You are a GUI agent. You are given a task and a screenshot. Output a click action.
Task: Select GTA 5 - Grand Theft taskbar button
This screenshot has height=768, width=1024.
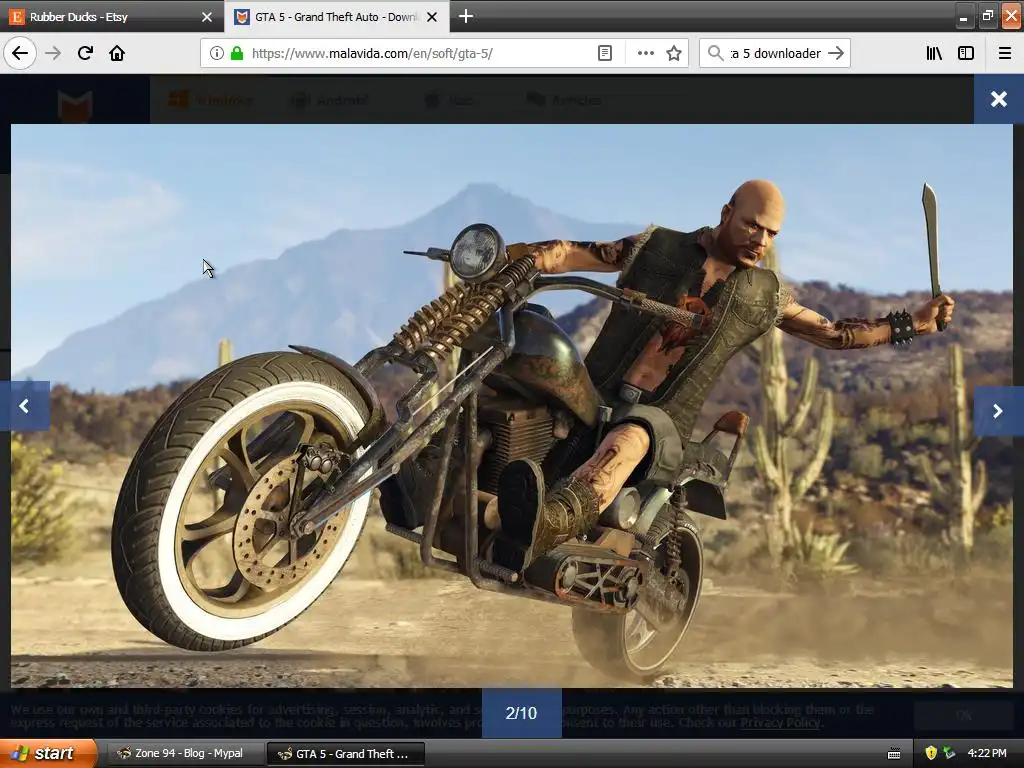[346, 754]
